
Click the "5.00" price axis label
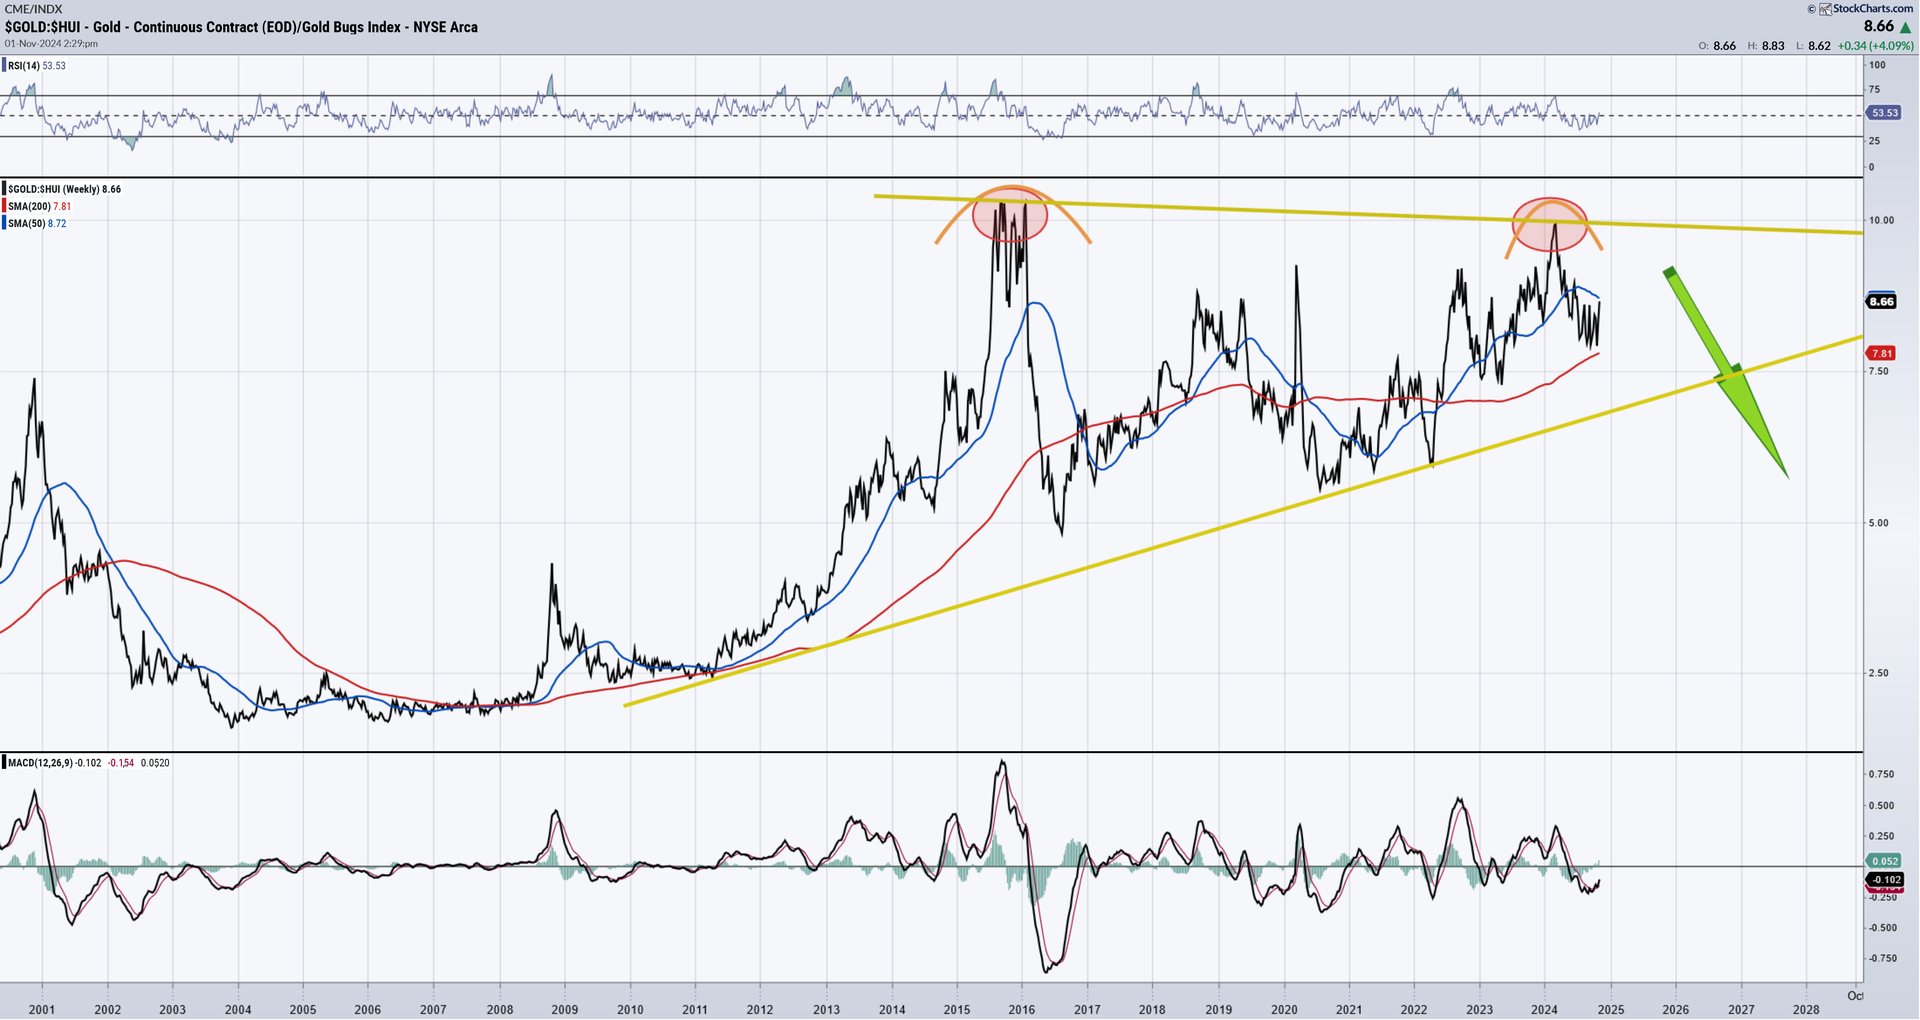click(x=1880, y=523)
